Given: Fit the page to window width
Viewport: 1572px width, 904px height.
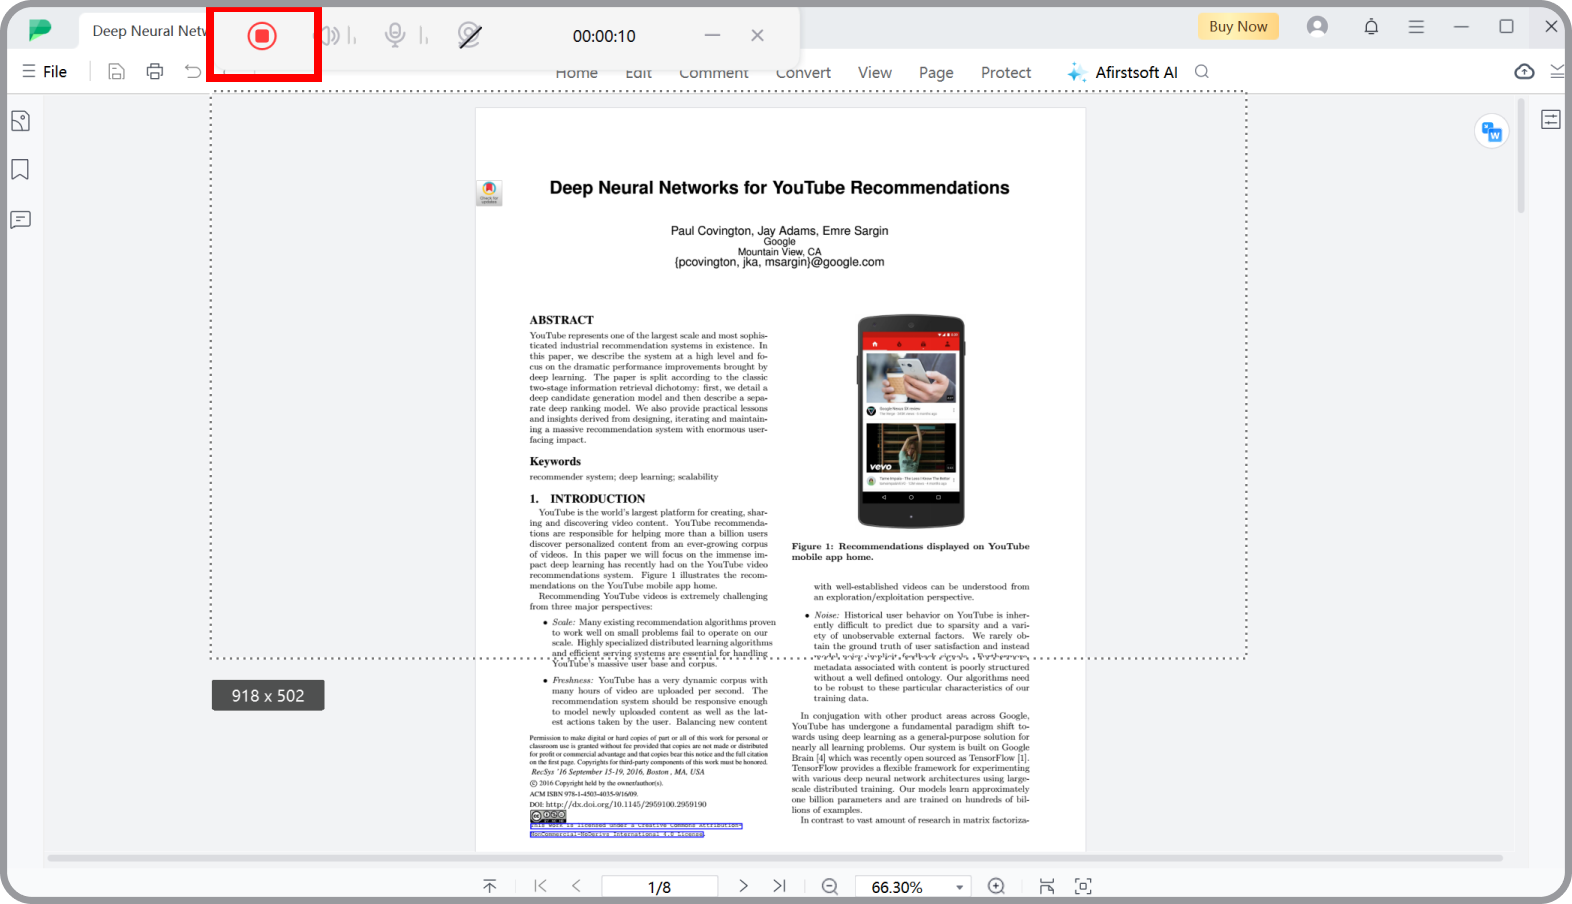Looking at the screenshot, I should point(1047,886).
